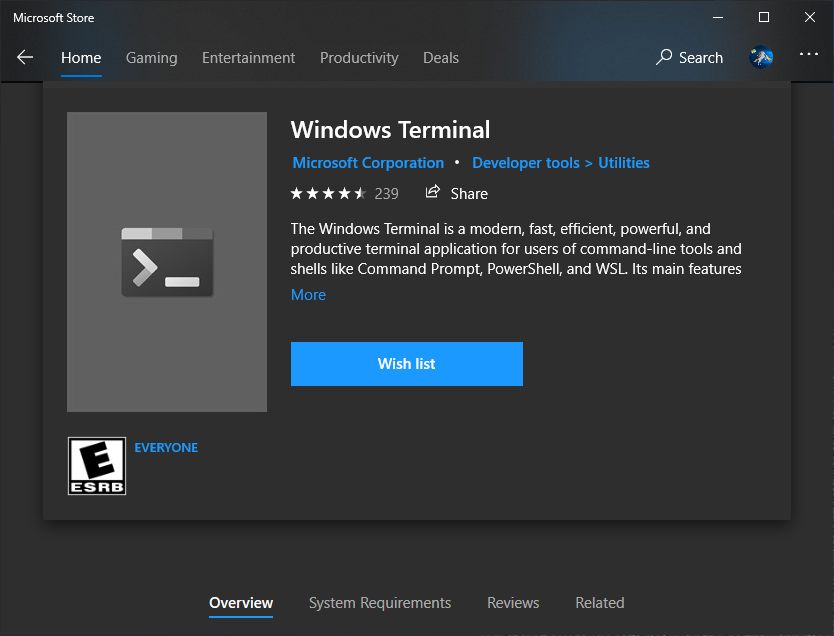Go to the Deals tab
The image size is (834, 636).
(x=441, y=57)
